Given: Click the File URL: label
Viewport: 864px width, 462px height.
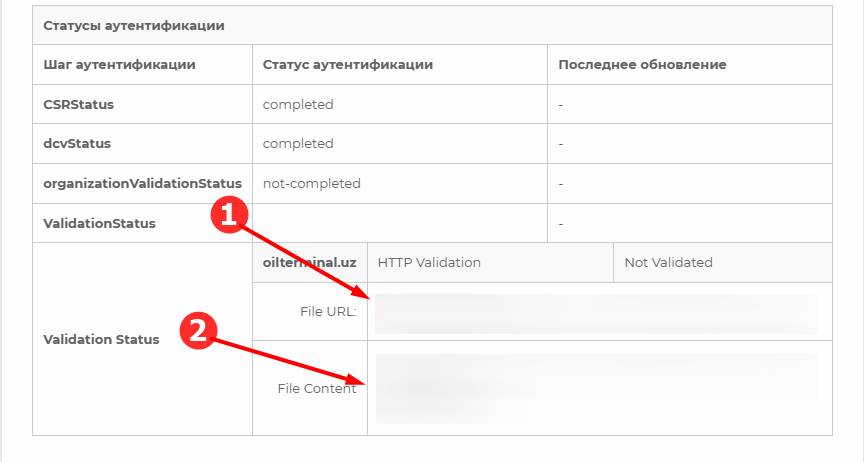Looking at the screenshot, I should (x=328, y=311).
